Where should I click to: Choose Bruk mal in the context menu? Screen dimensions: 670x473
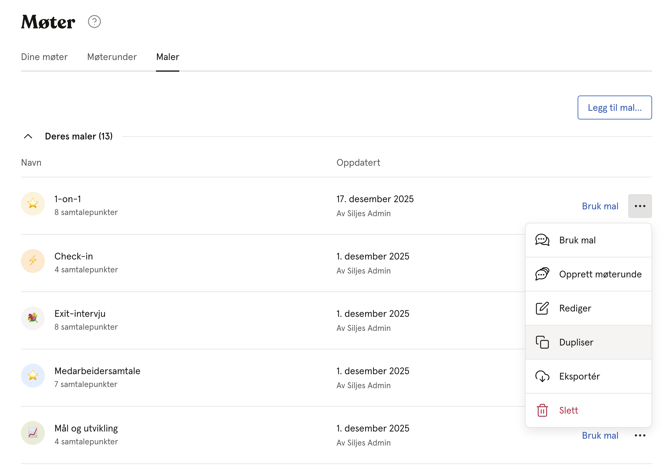pyautogui.click(x=588, y=240)
